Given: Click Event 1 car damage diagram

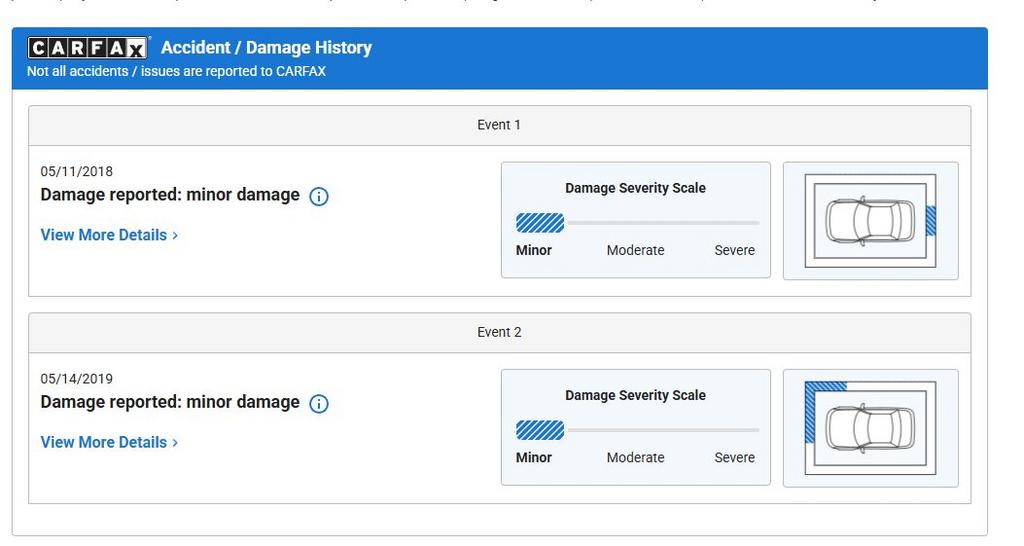Looking at the screenshot, I should pyautogui.click(x=871, y=221).
